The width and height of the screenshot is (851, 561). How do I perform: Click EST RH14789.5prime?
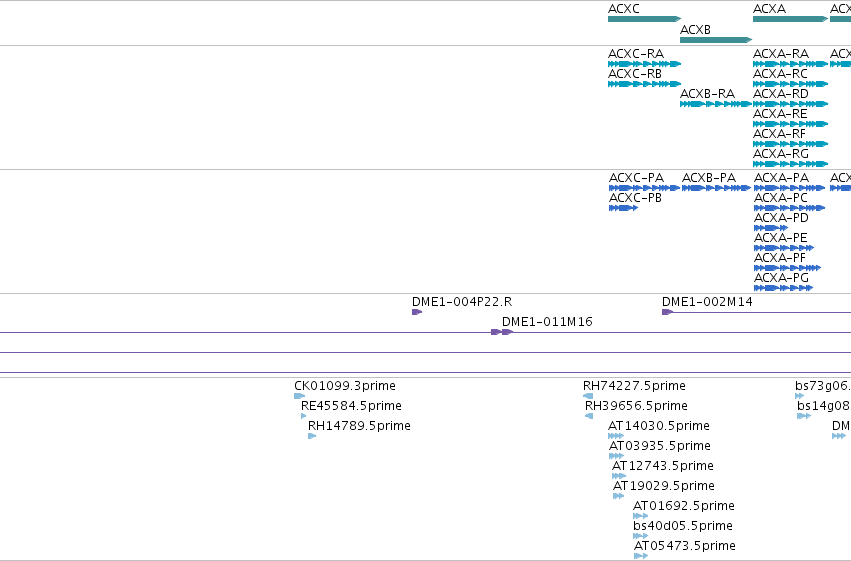[x=312, y=436]
